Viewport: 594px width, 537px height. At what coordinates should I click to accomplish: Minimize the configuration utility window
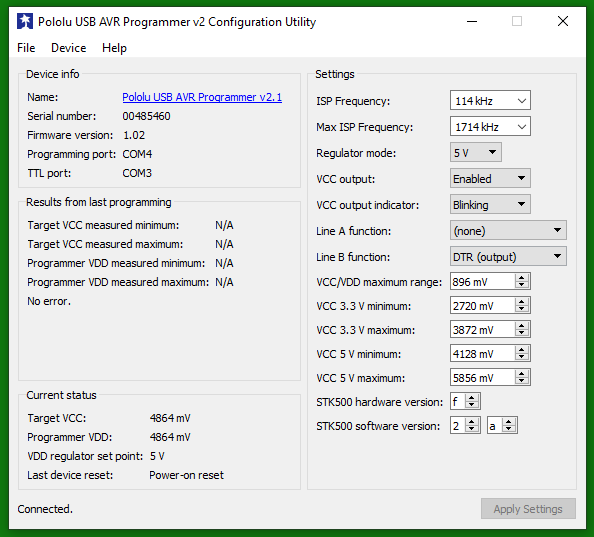coord(472,21)
